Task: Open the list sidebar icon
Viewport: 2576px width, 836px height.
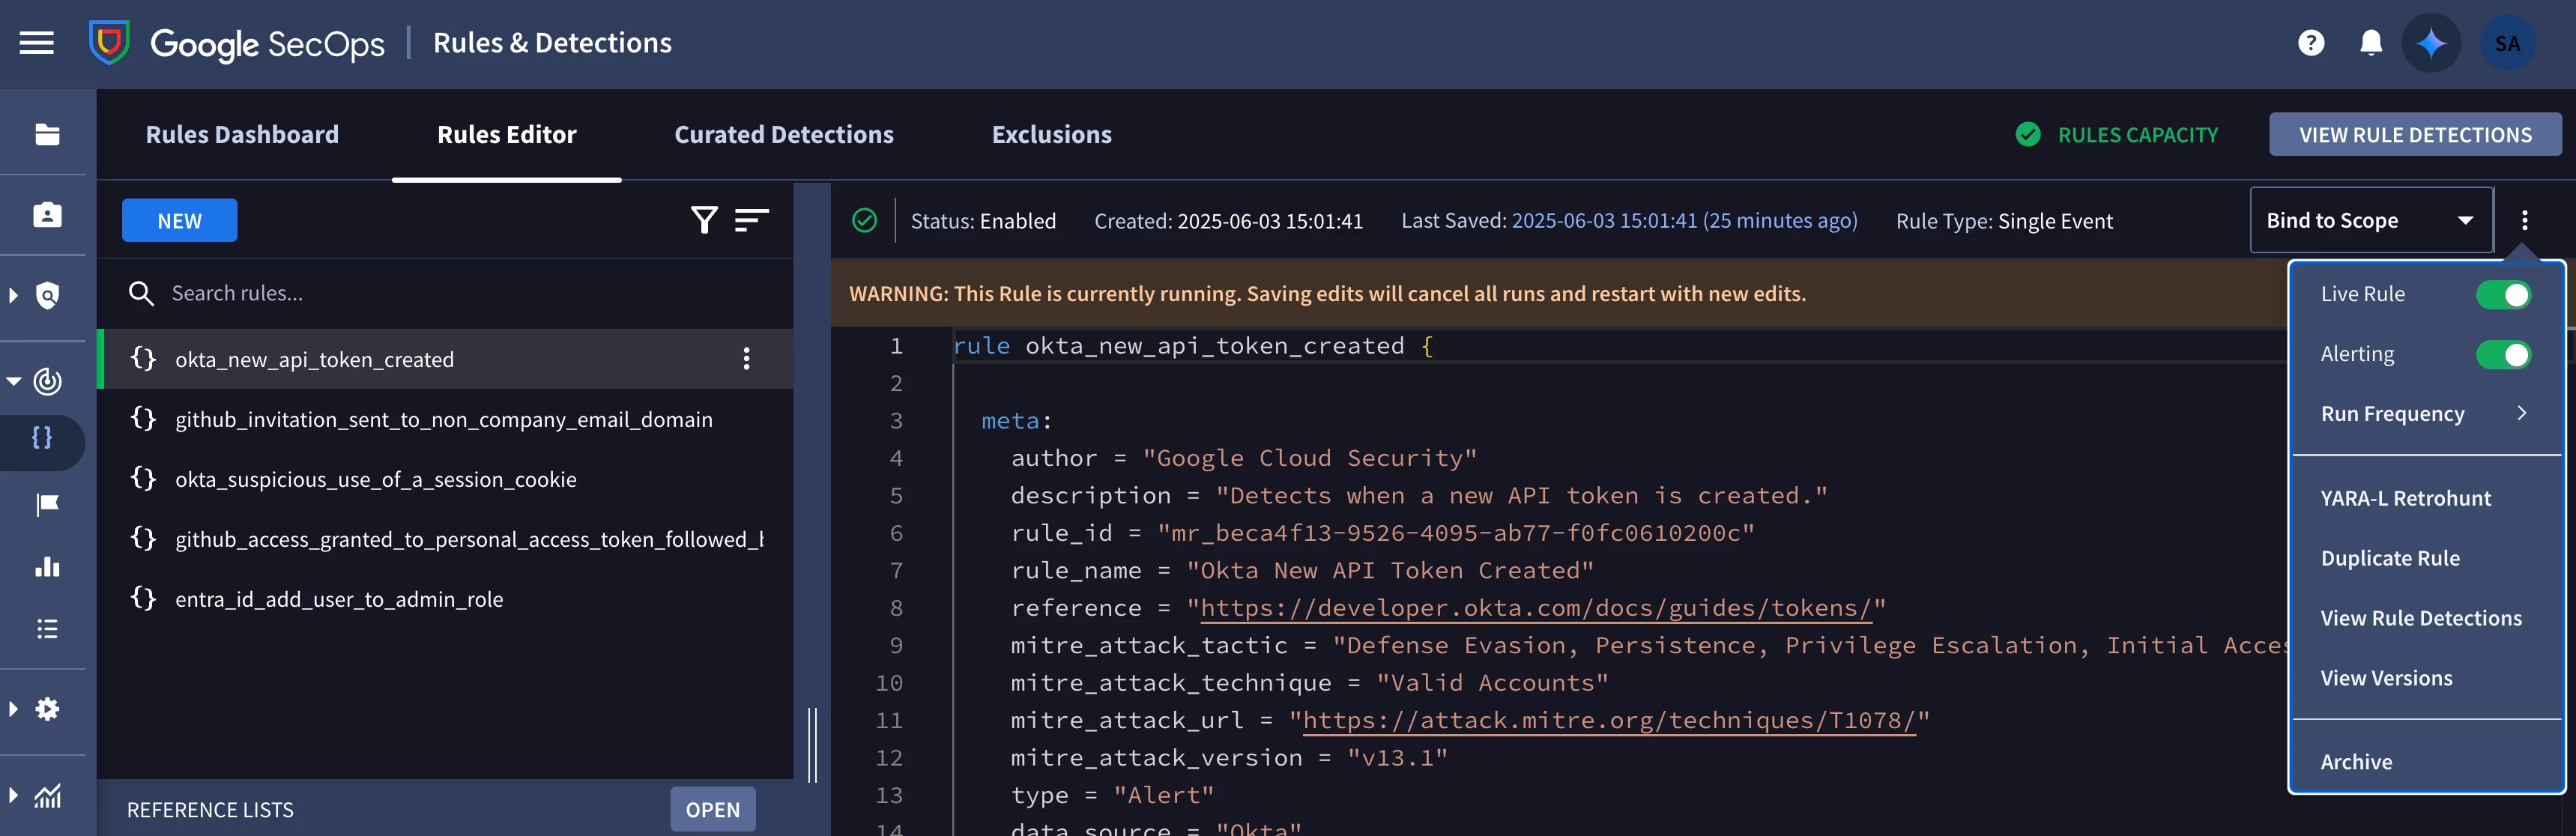Action: [47, 629]
